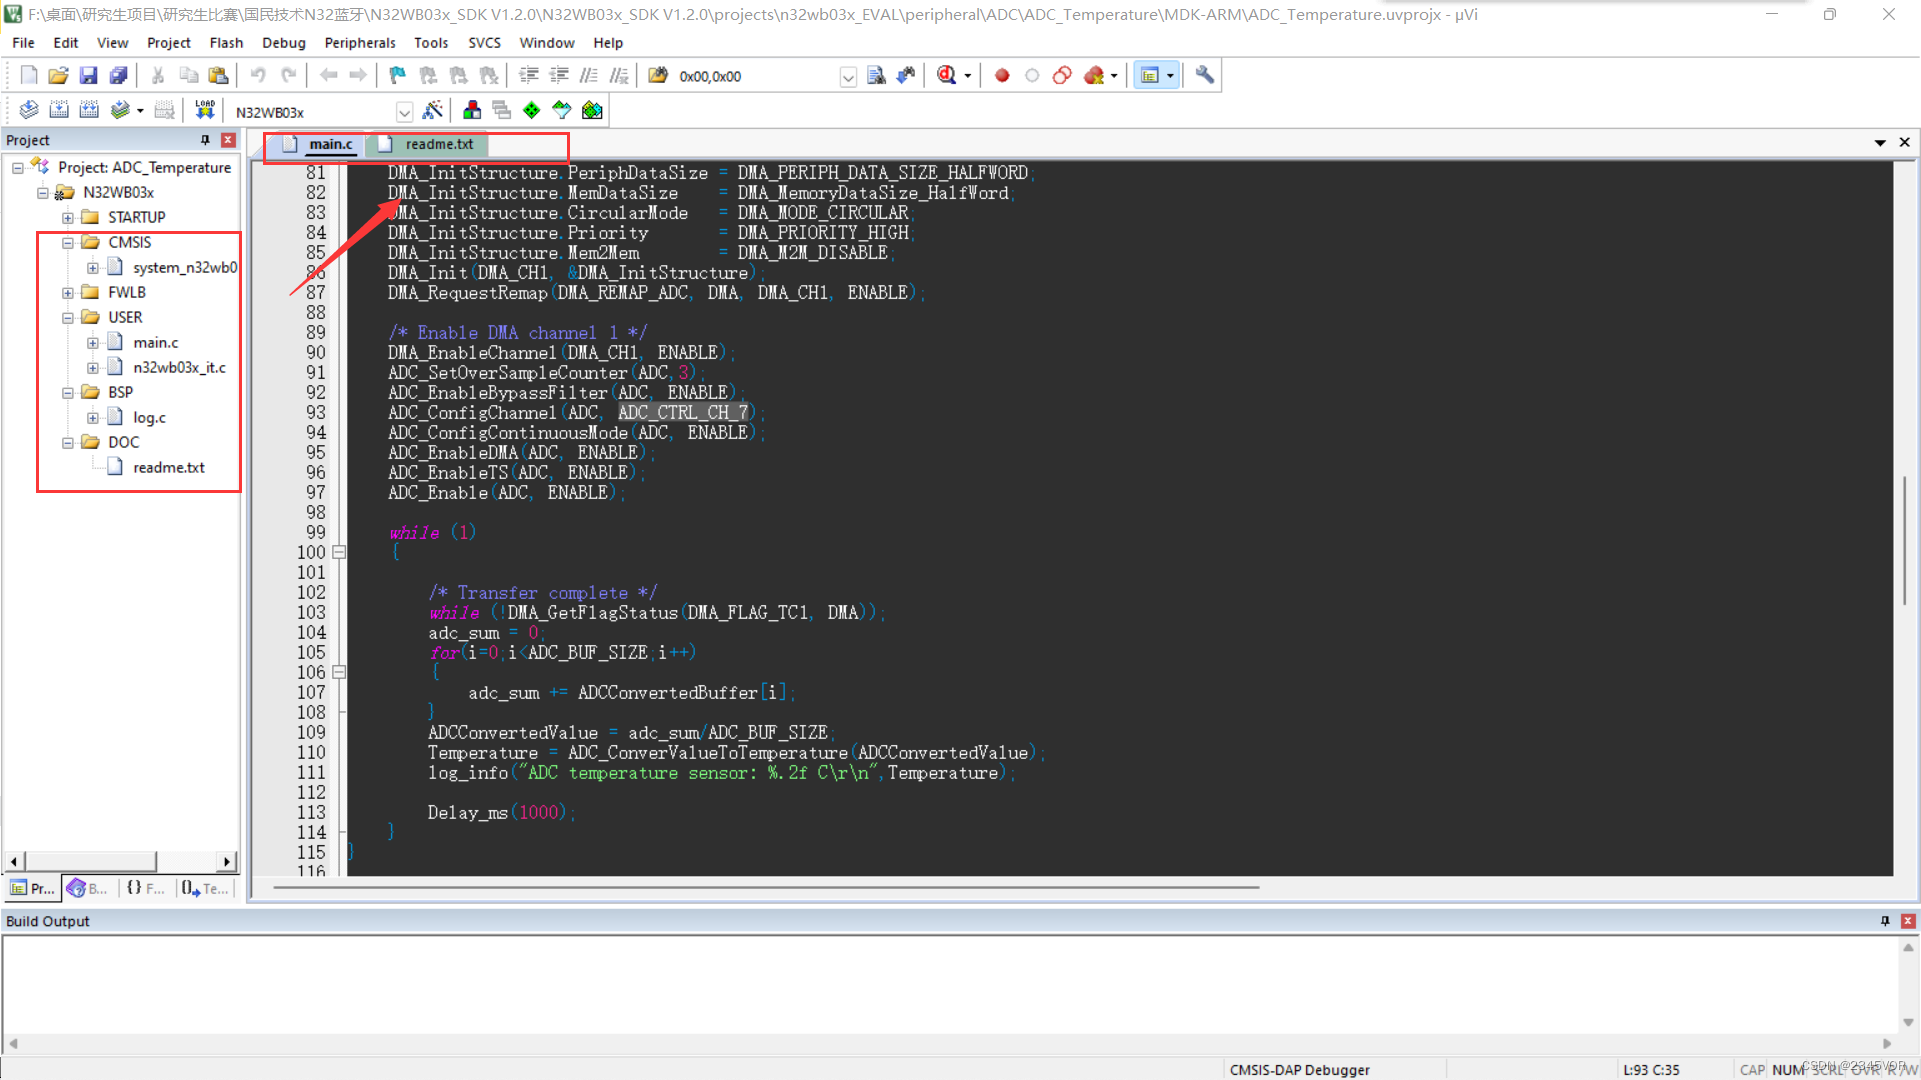Switch to the readme.txt editor tab
The image size is (1921, 1080).
coord(428,144)
